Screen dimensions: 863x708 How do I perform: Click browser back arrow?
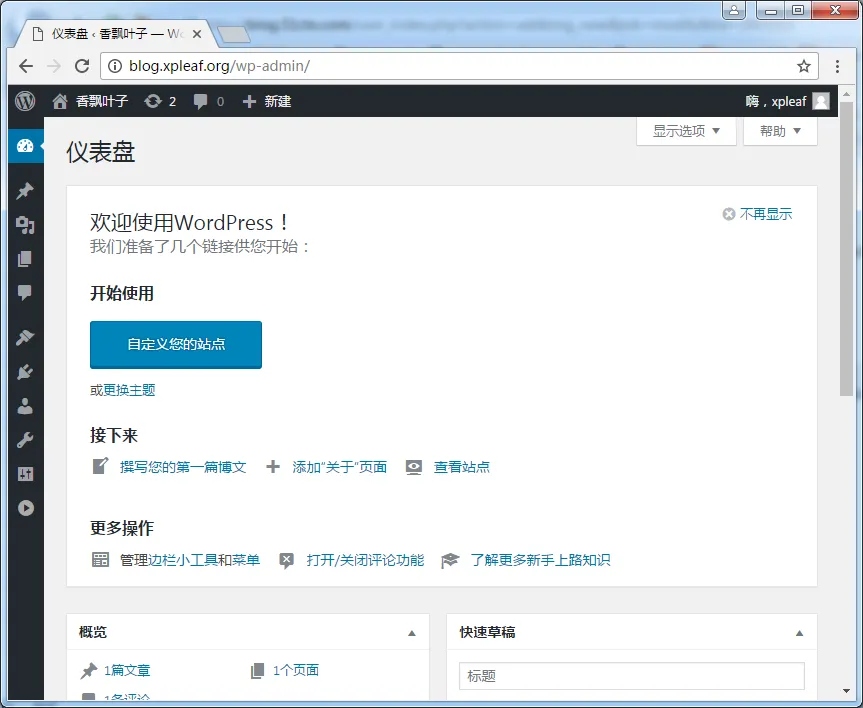coord(26,66)
